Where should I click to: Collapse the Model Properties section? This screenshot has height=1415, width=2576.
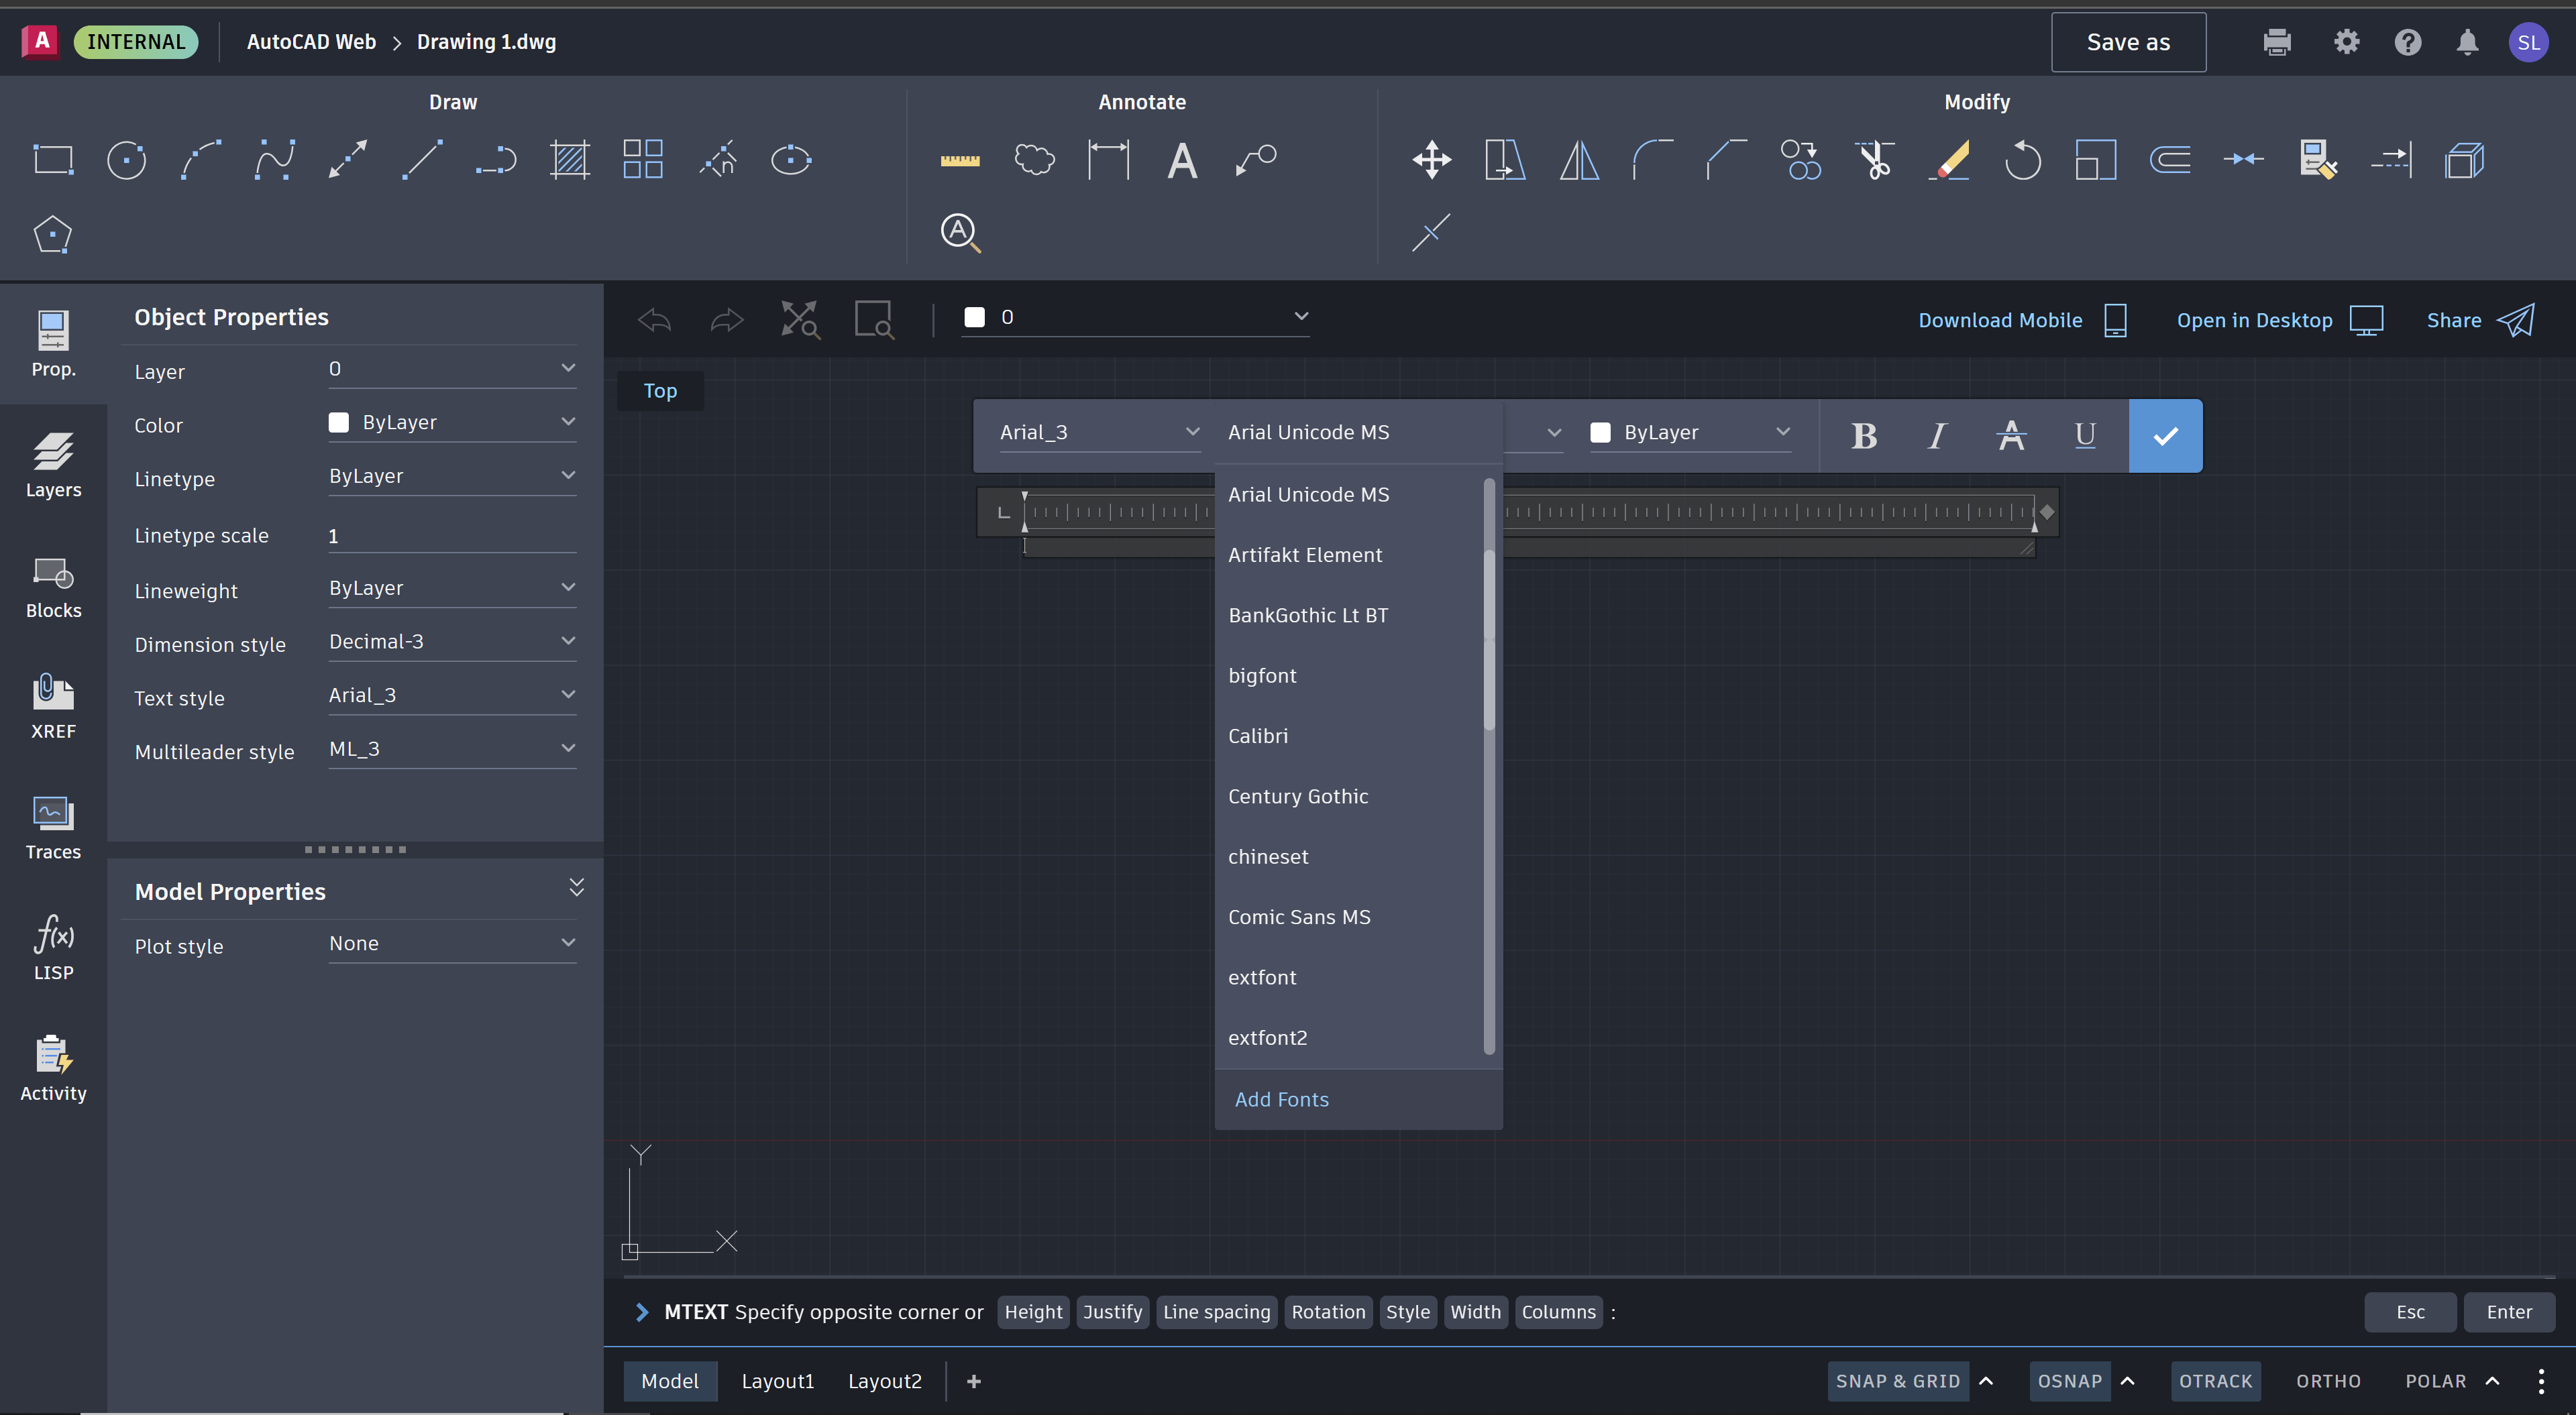577,887
